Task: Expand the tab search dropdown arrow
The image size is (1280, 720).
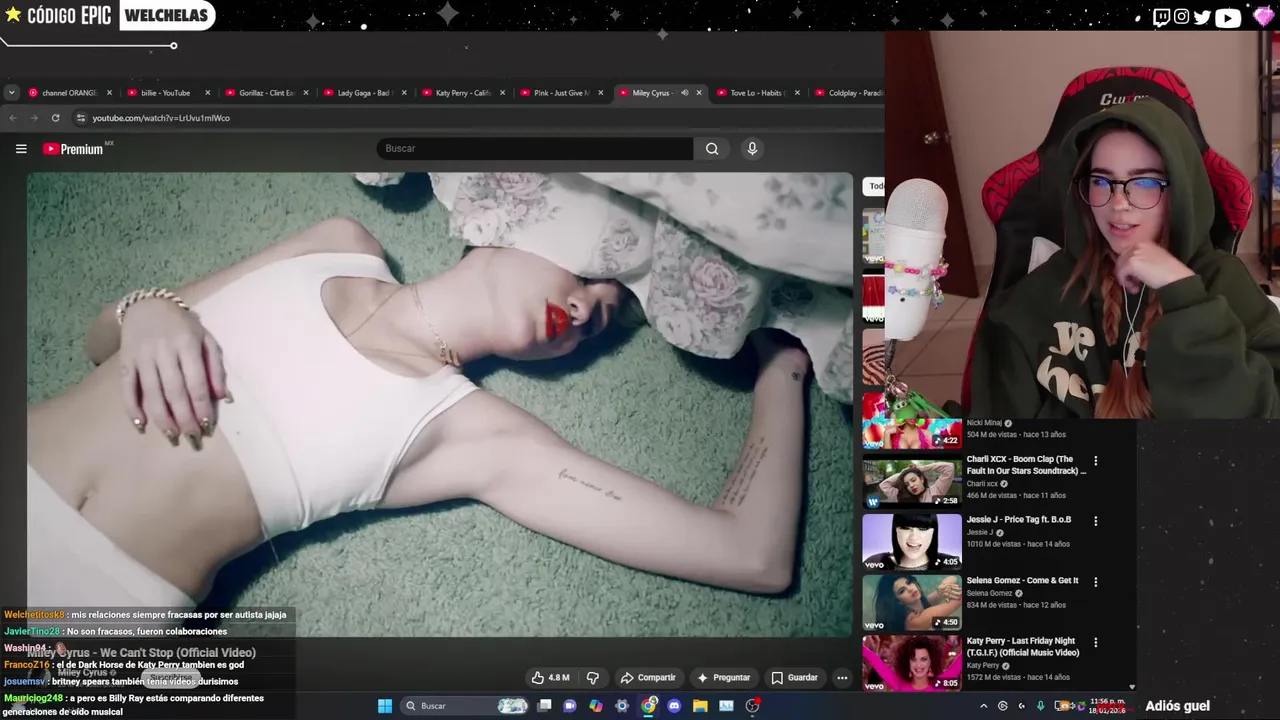Action: [x=11, y=93]
